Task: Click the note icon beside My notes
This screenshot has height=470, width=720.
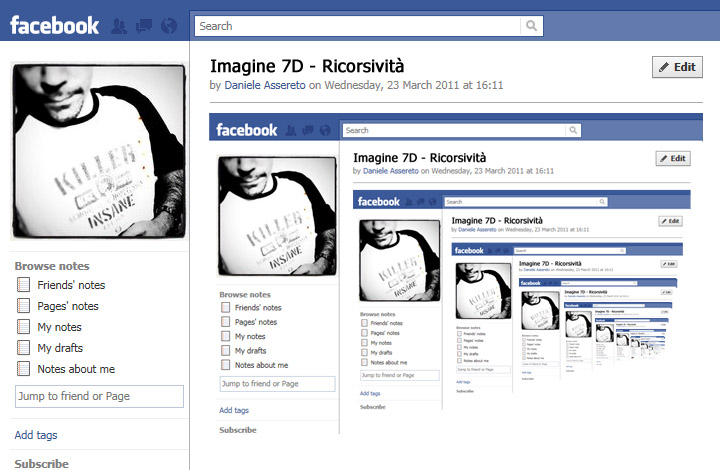Action: (23, 327)
